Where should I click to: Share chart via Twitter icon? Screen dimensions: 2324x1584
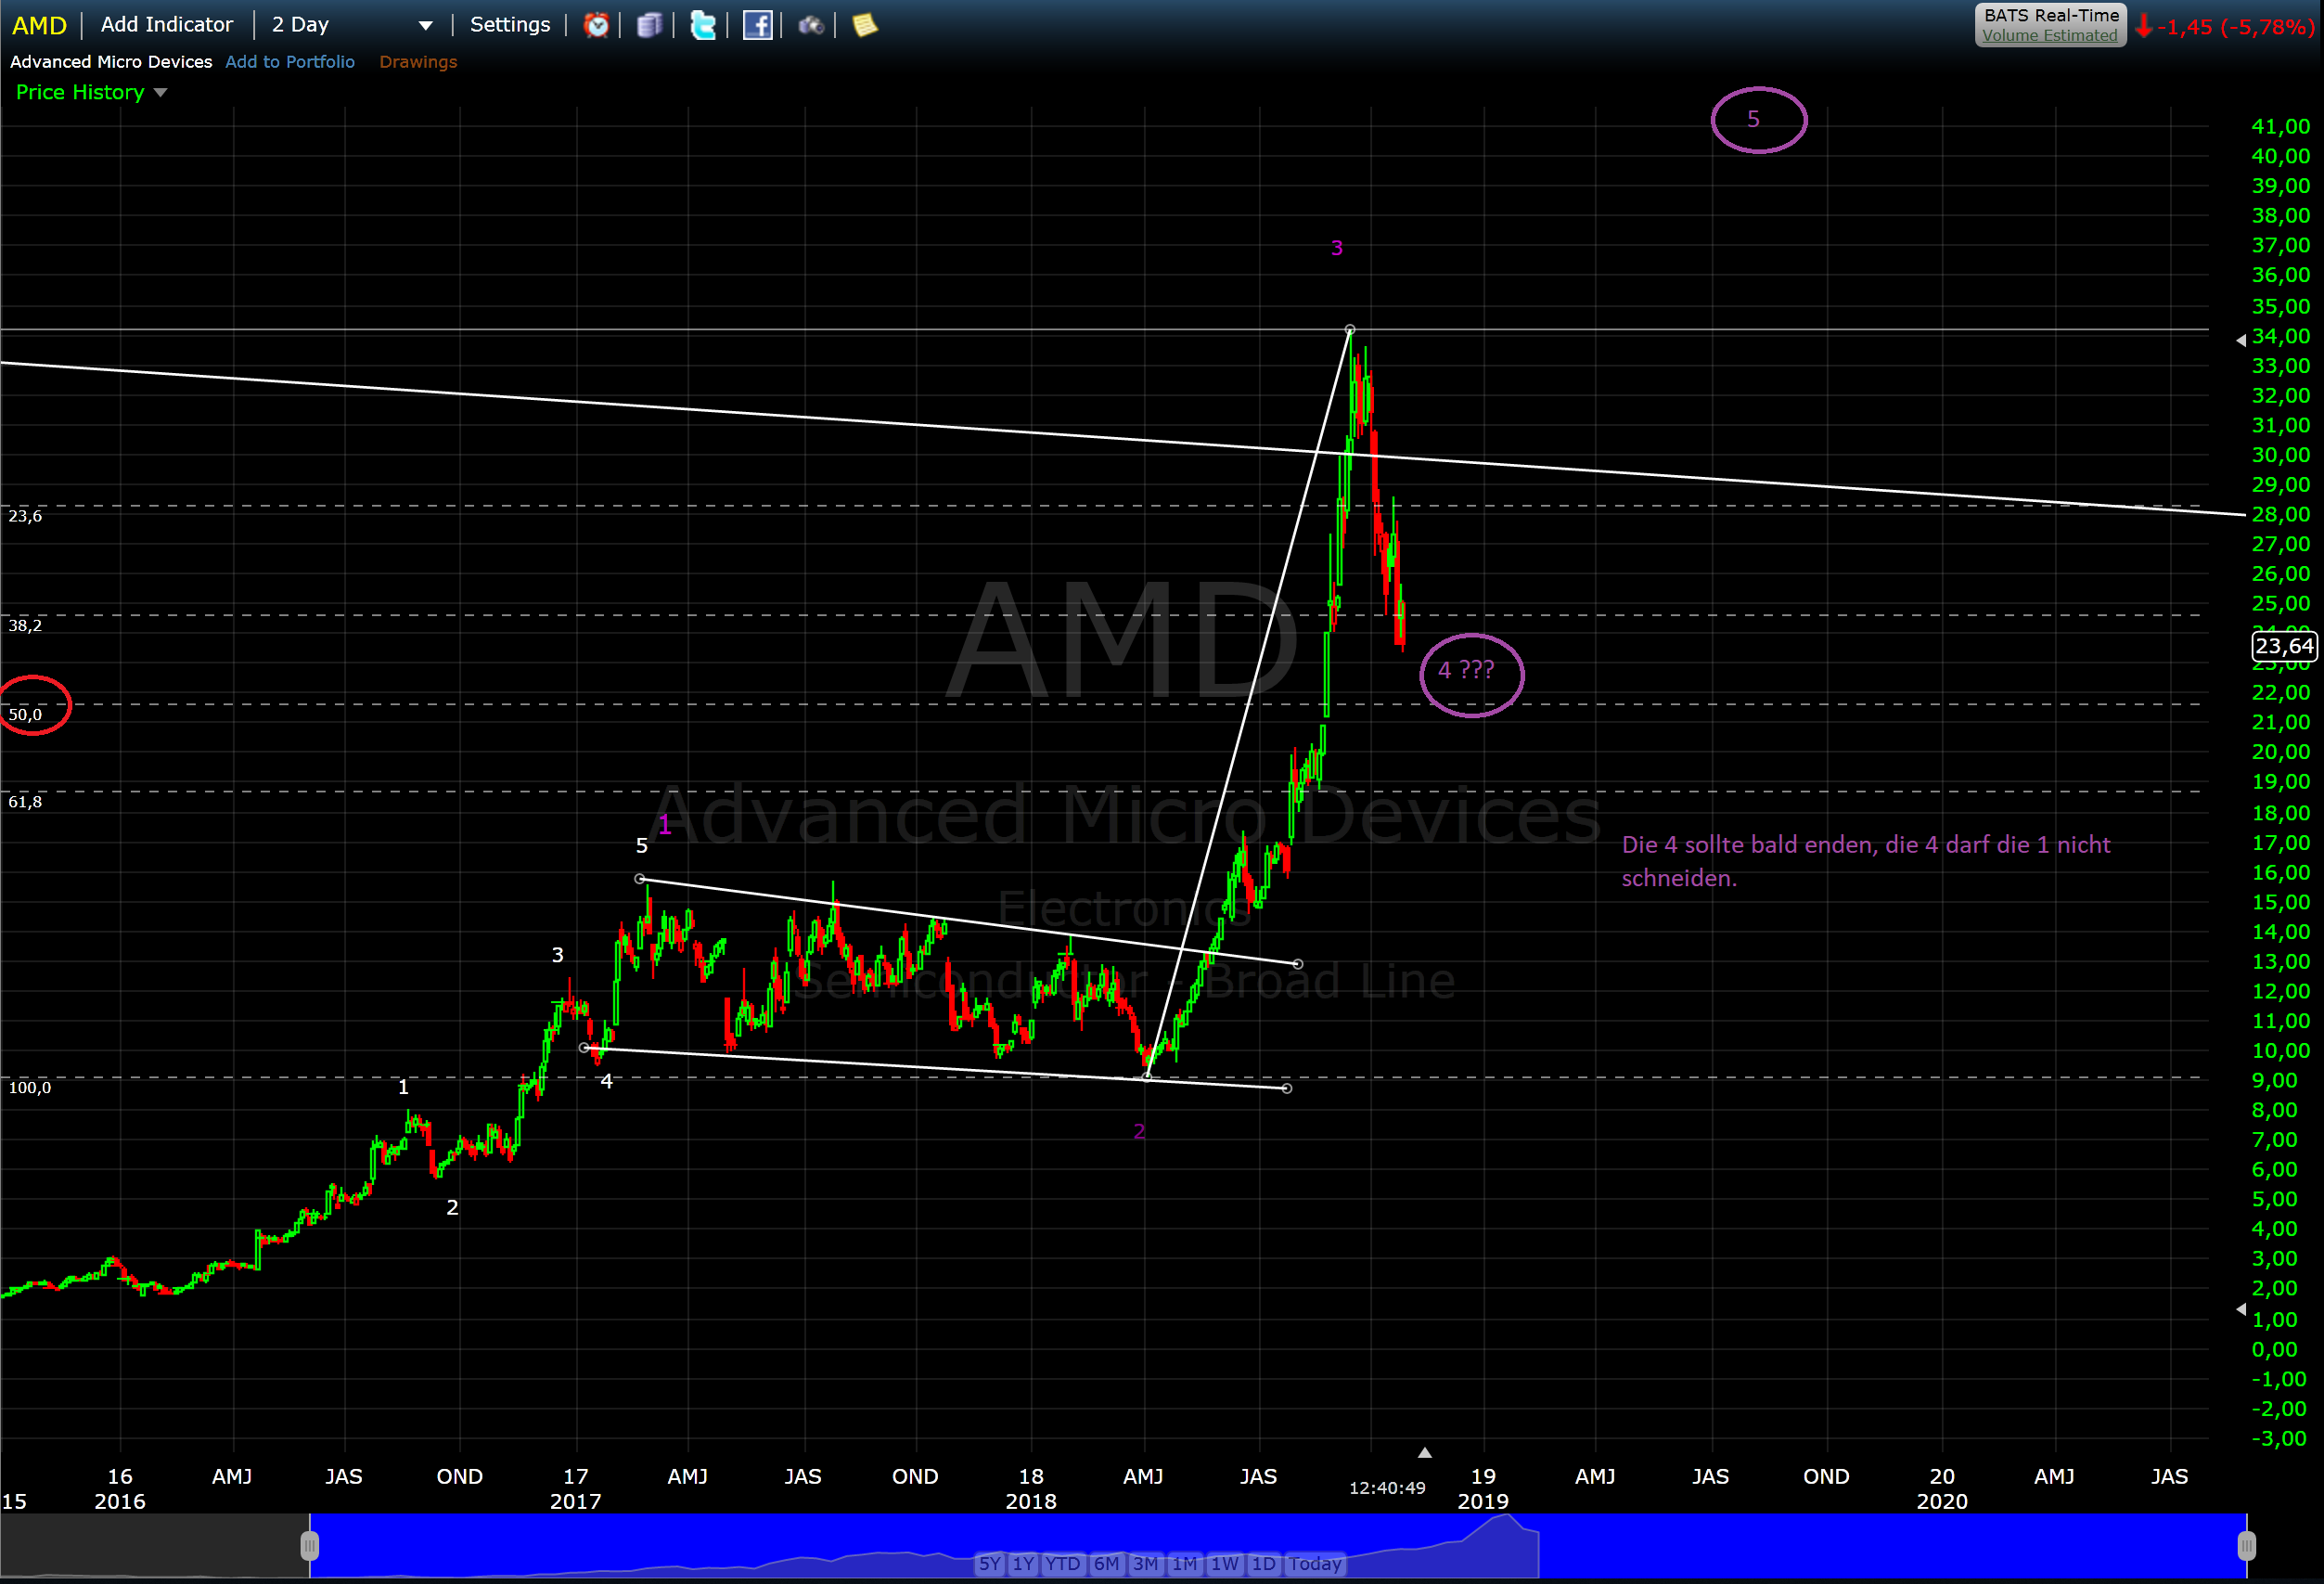click(703, 25)
